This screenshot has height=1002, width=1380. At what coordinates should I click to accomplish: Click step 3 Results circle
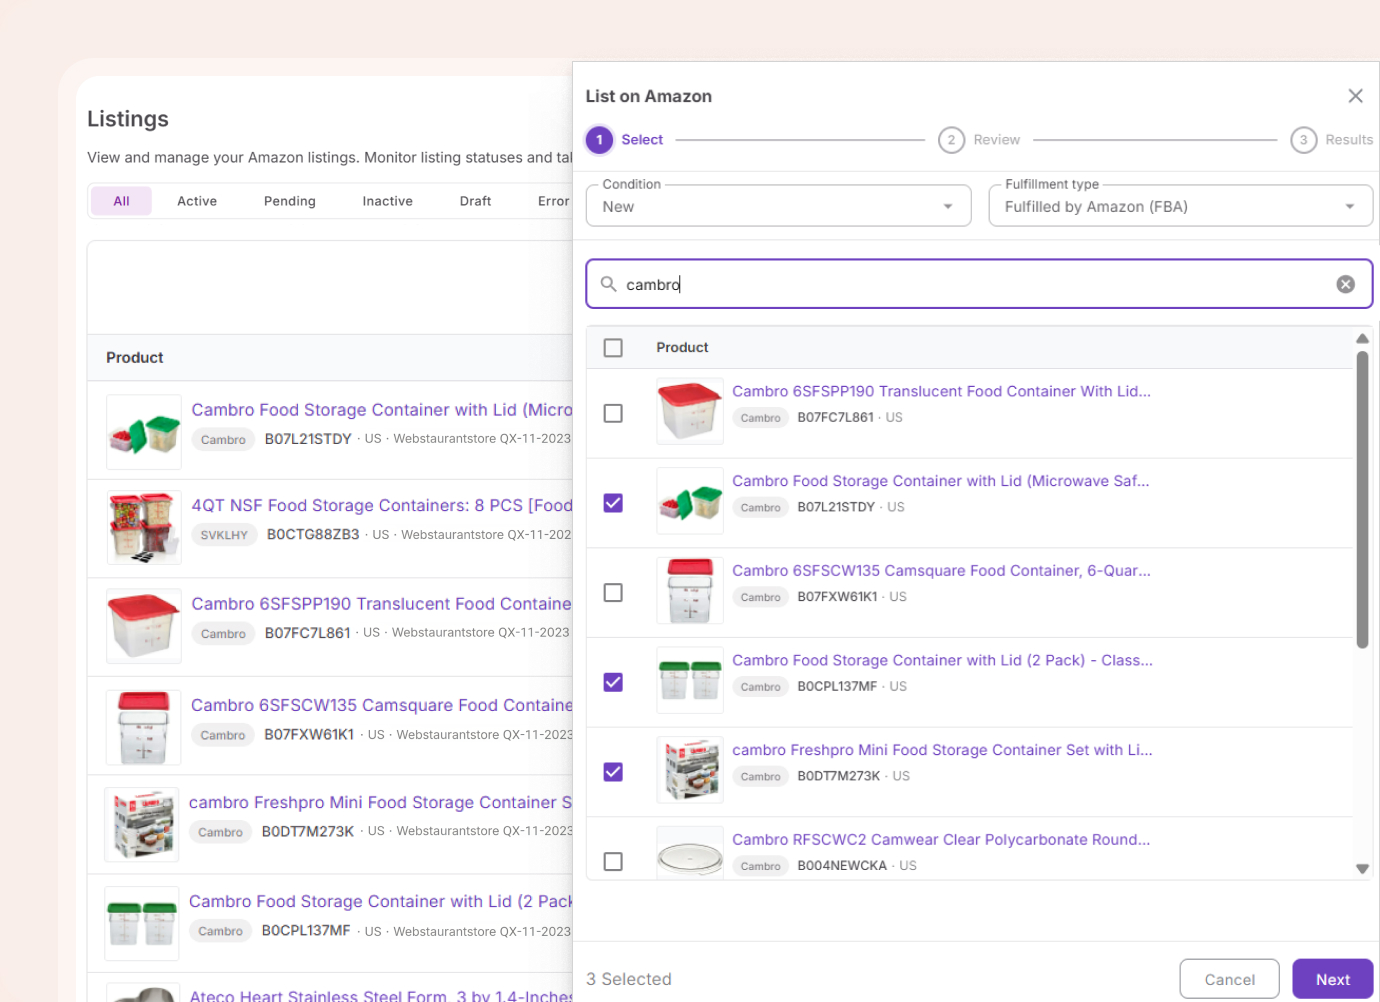tap(1302, 140)
